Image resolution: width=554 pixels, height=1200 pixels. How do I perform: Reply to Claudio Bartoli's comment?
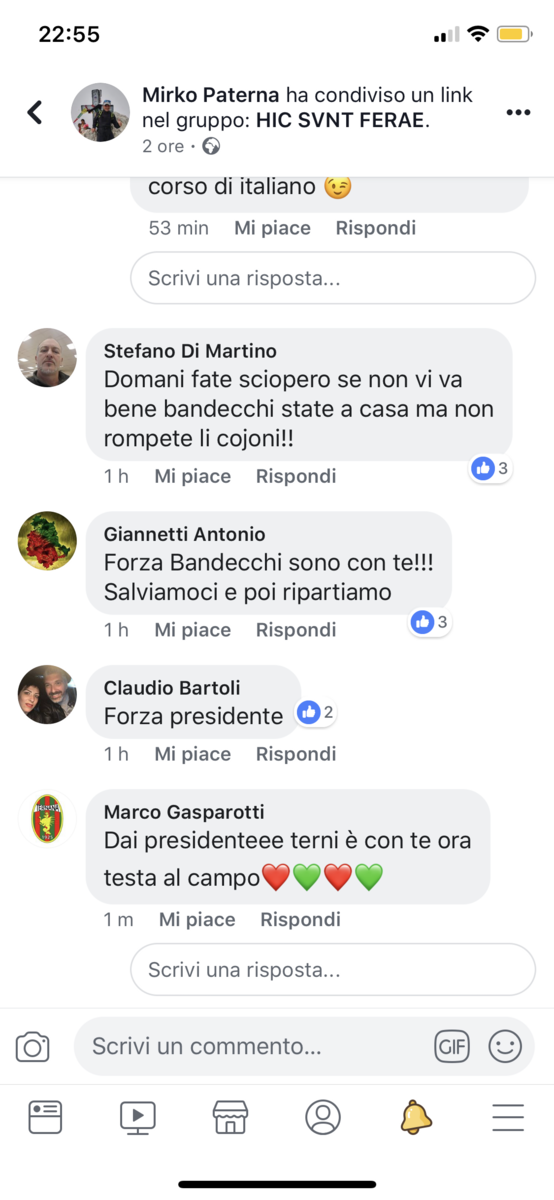click(296, 754)
